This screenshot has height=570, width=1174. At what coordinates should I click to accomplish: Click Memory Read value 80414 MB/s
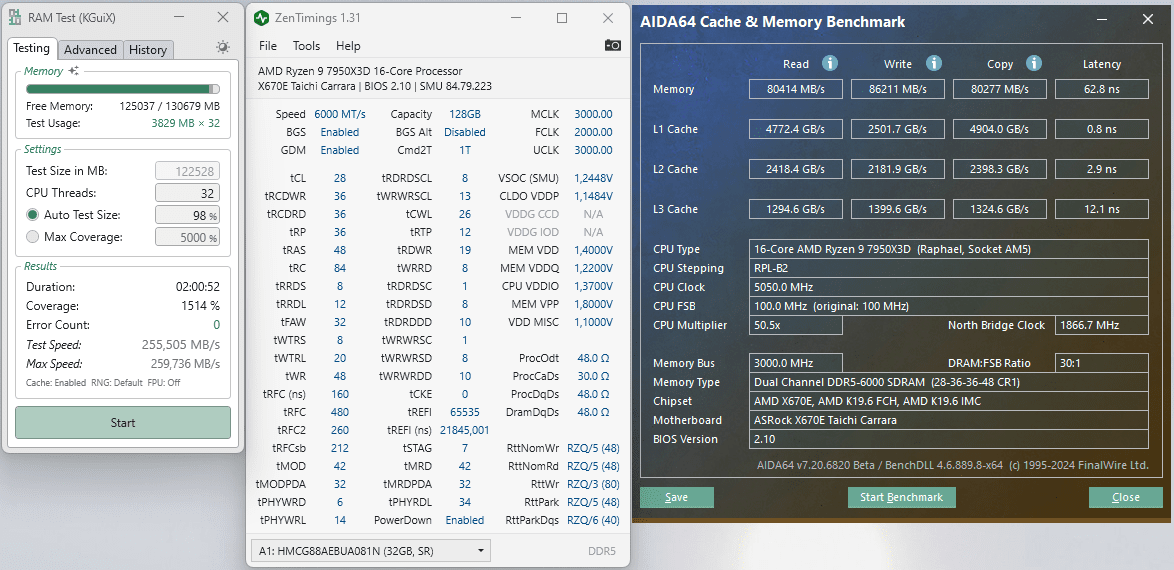(x=796, y=89)
